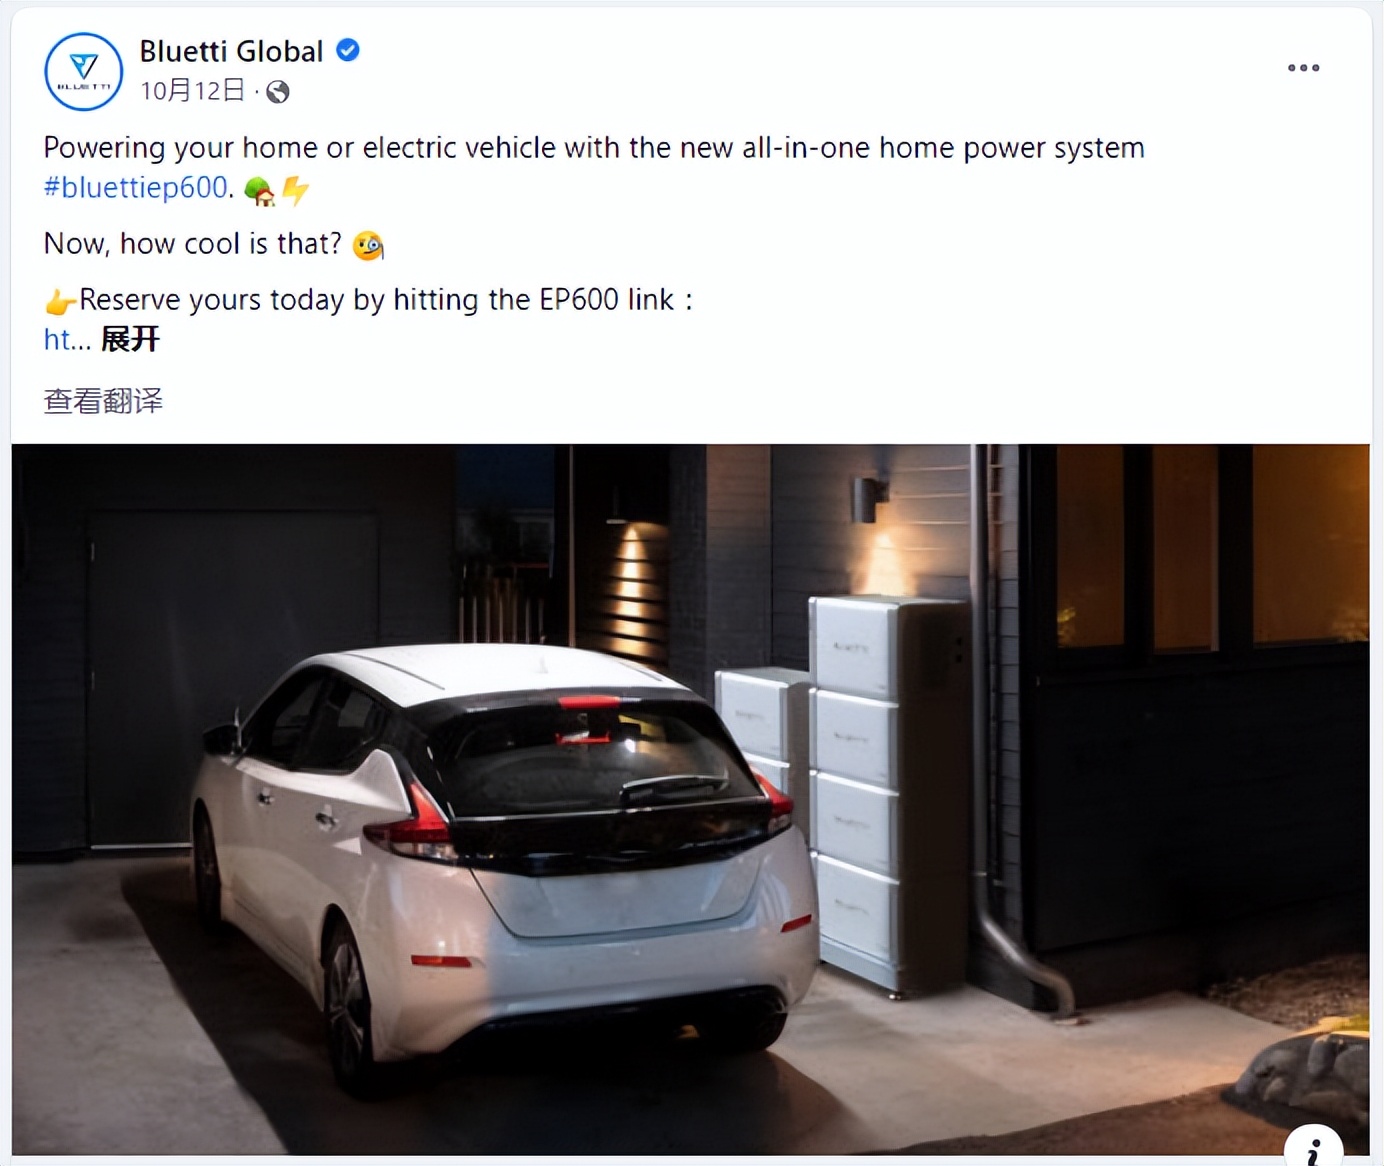Image resolution: width=1384 pixels, height=1166 pixels.
Task: Click the "Now, how cool is that?" text
Action: click(x=193, y=244)
